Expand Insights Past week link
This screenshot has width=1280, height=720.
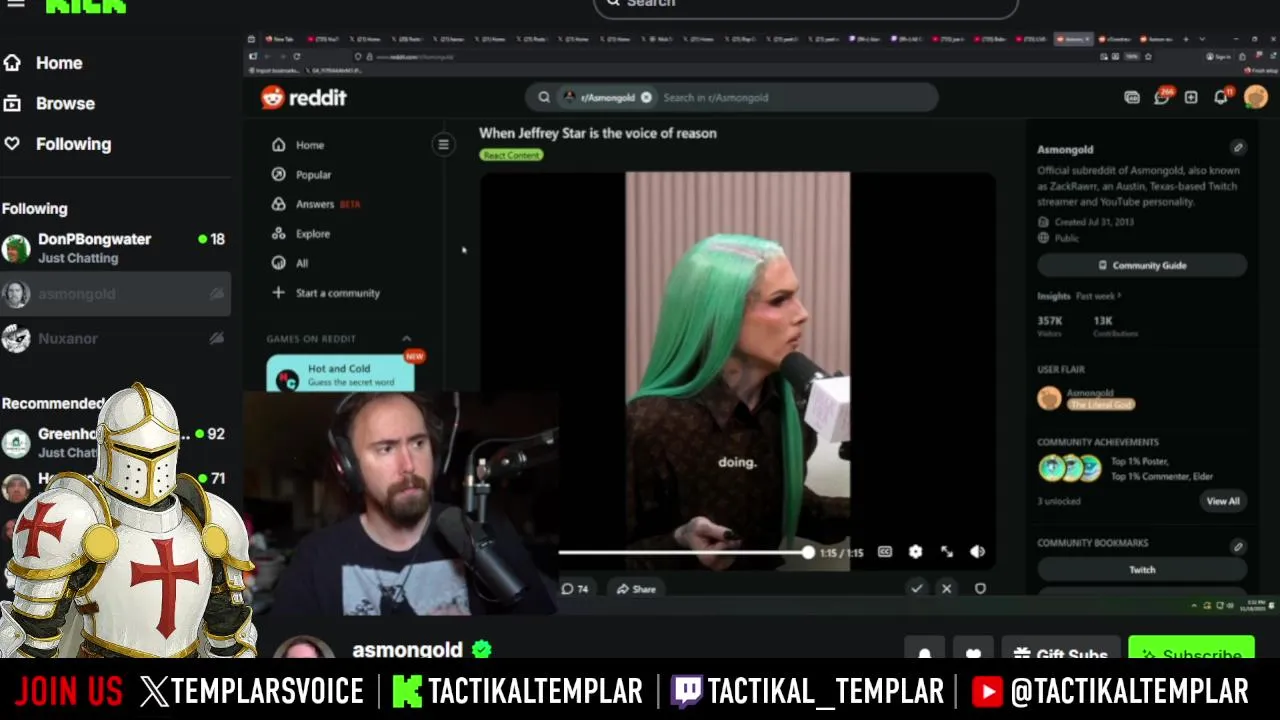click(1098, 296)
